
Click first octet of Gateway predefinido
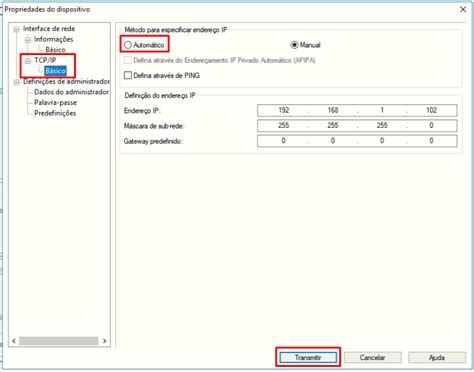(x=284, y=141)
